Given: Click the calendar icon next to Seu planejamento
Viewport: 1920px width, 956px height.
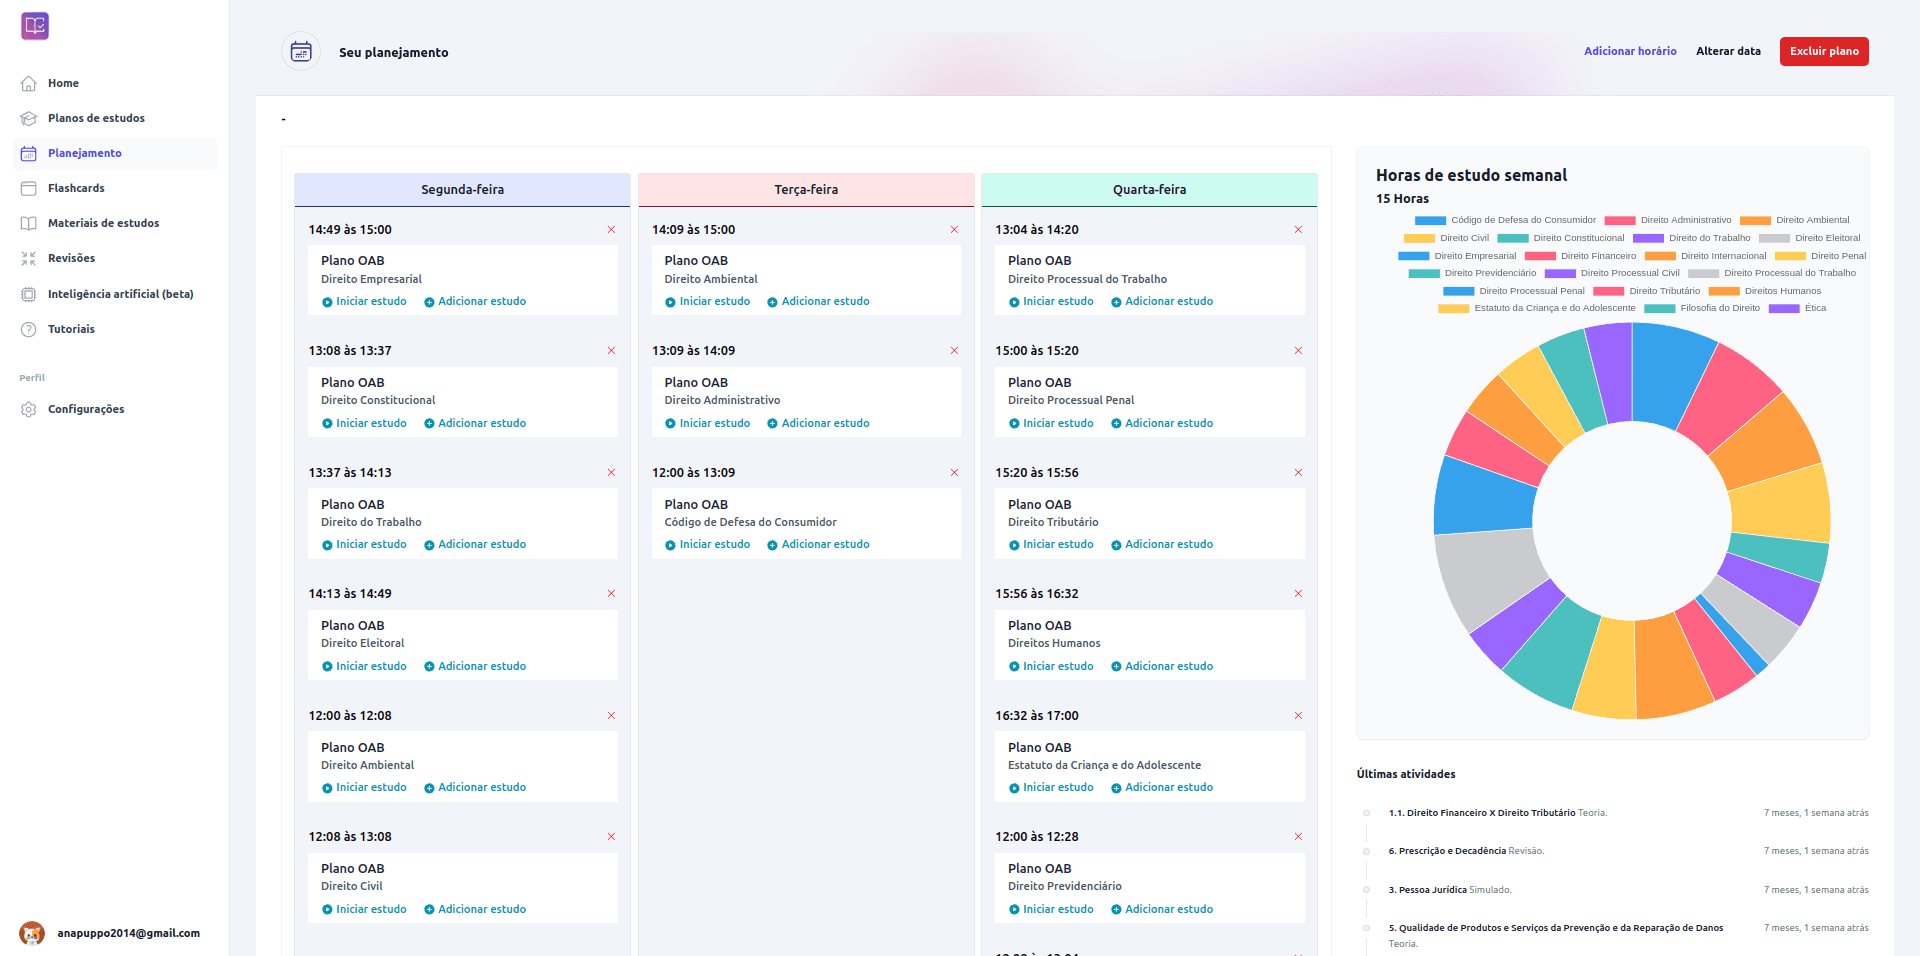Looking at the screenshot, I should point(300,51).
